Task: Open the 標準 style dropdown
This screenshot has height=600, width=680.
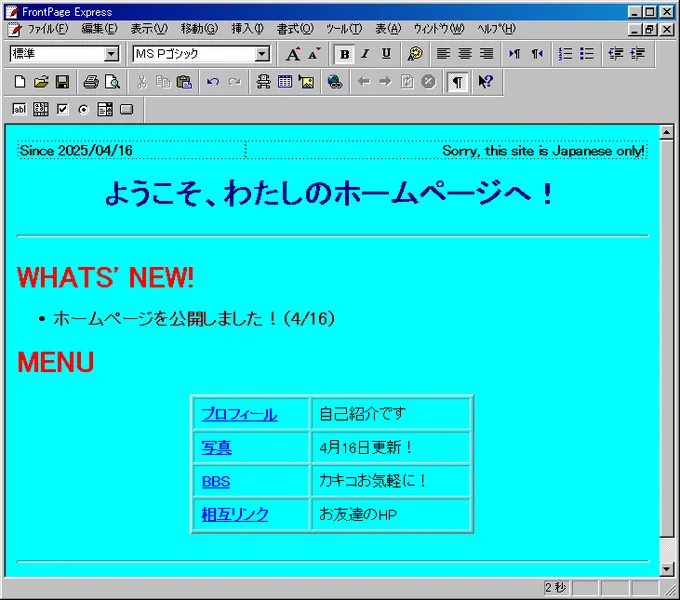Action: pos(111,54)
